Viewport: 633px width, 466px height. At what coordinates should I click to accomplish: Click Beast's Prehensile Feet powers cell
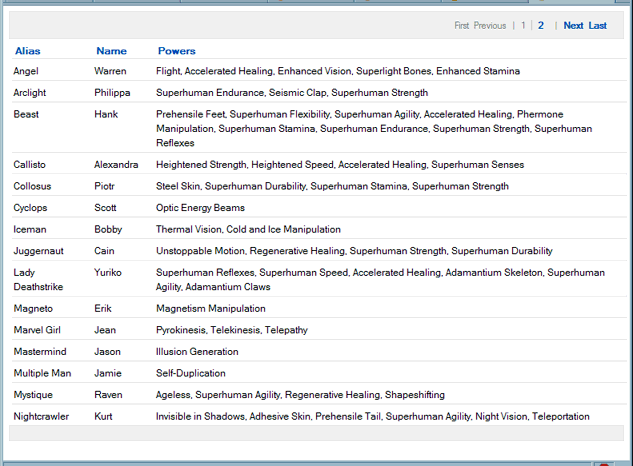coord(374,128)
